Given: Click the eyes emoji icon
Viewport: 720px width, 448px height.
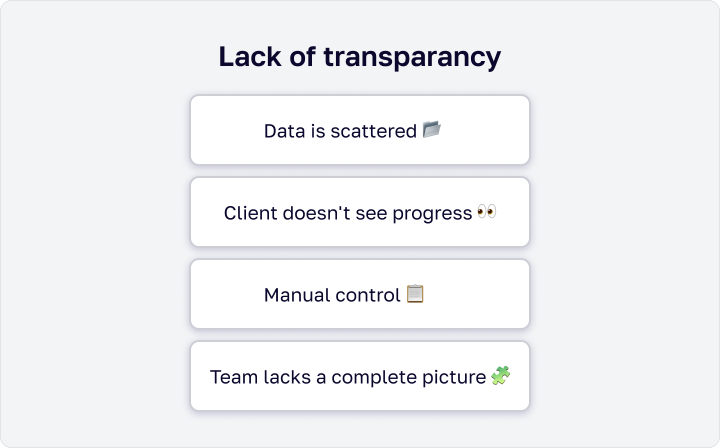Looking at the screenshot, I should [487, 212].
